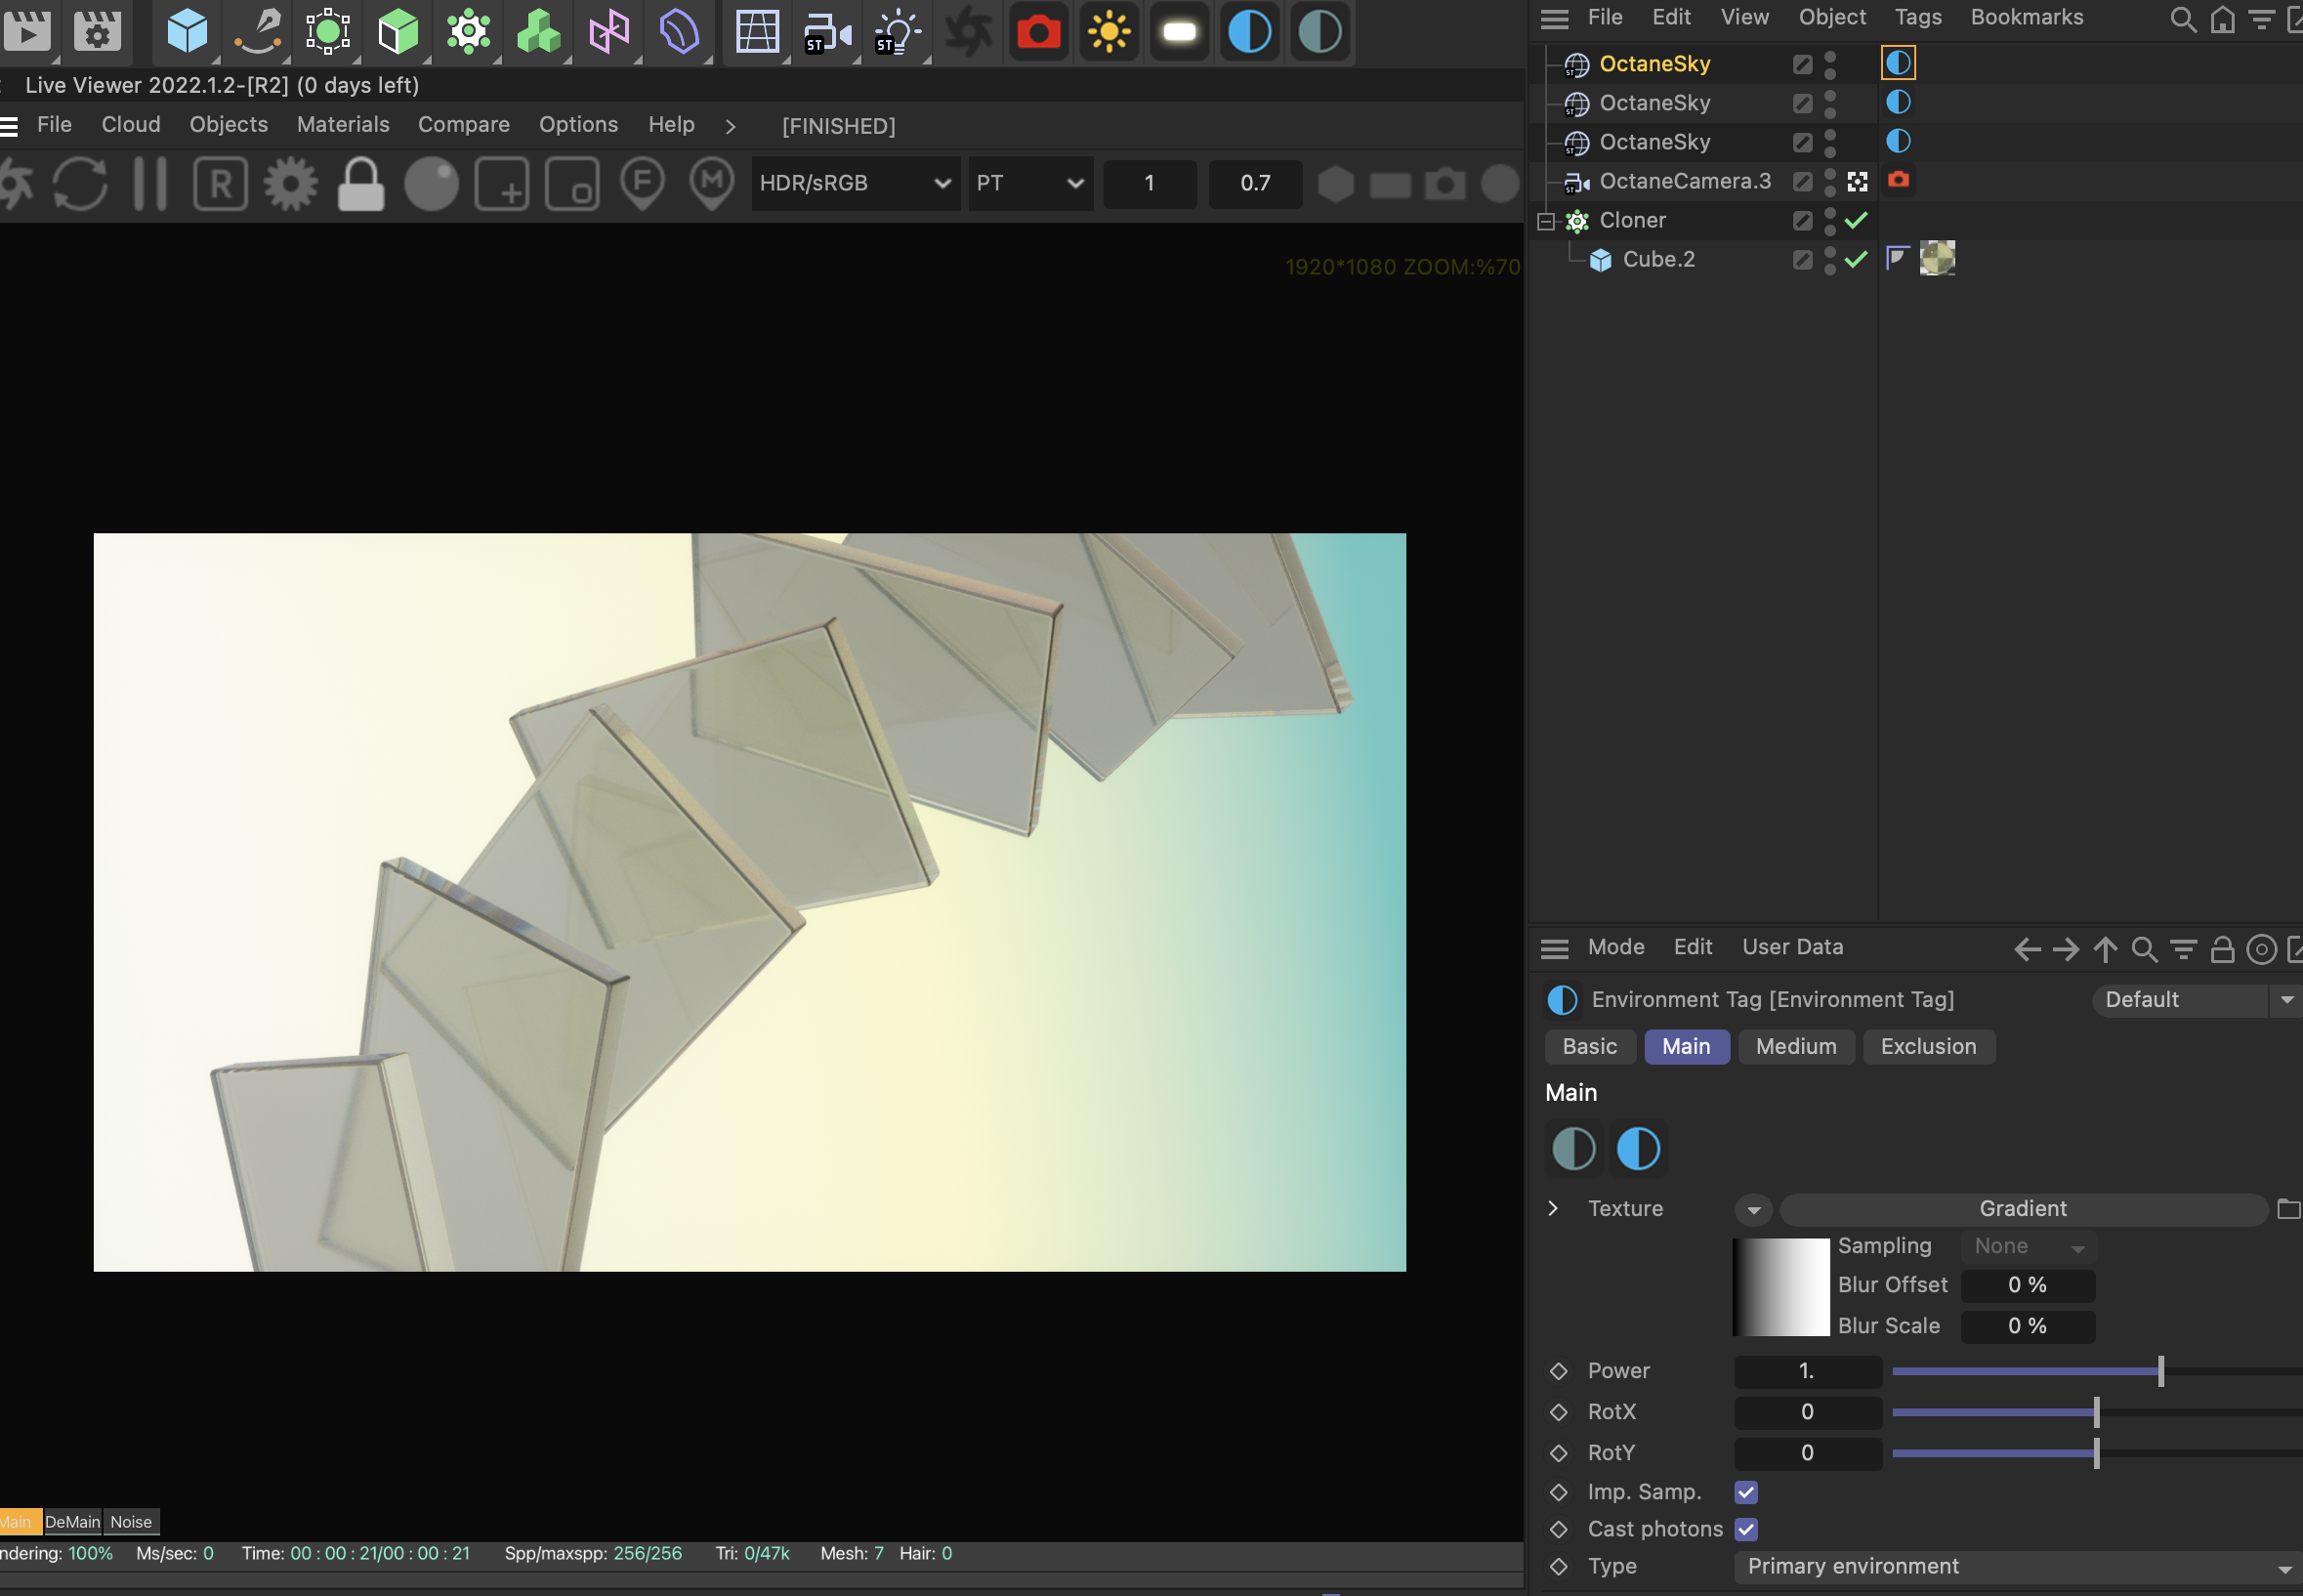Toggle Imp. Samp. checkbox
The image size is (2303, 1596).
point(1746,1493)
